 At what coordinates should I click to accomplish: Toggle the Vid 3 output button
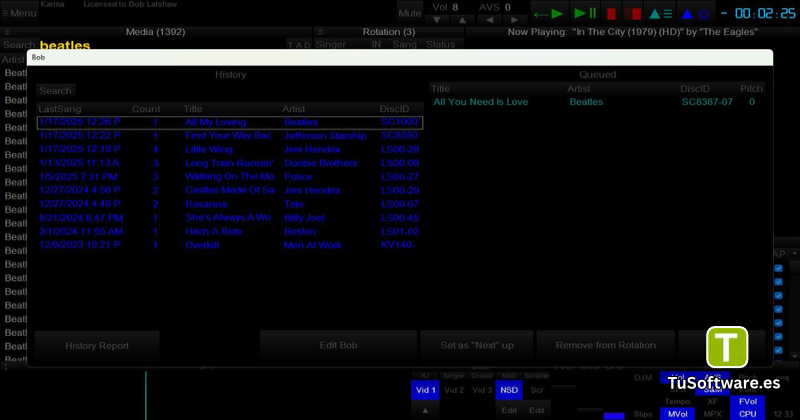482,390
